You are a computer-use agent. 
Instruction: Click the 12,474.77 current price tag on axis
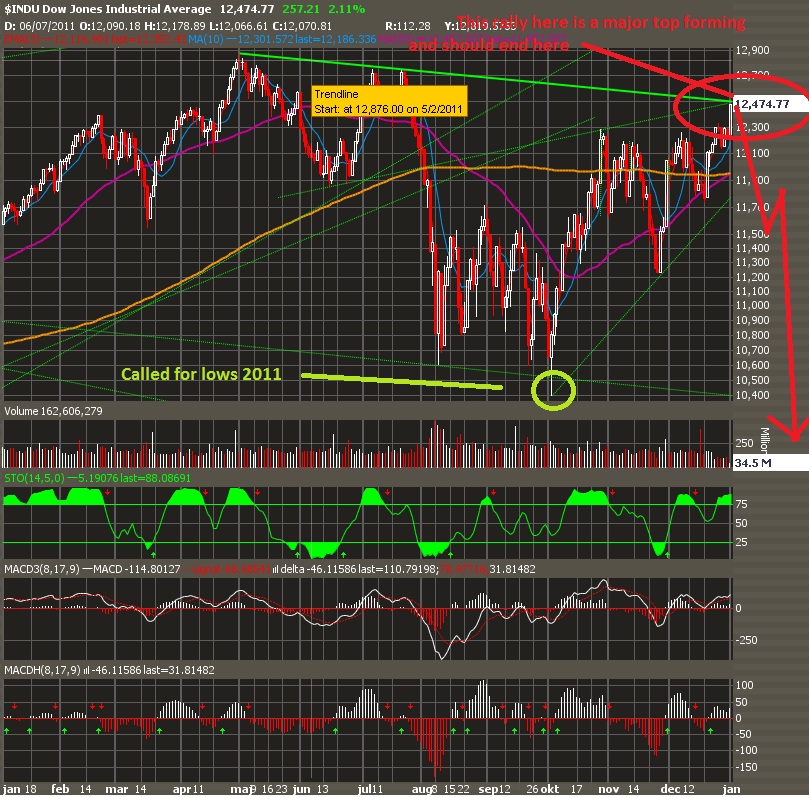click(769, 104)
